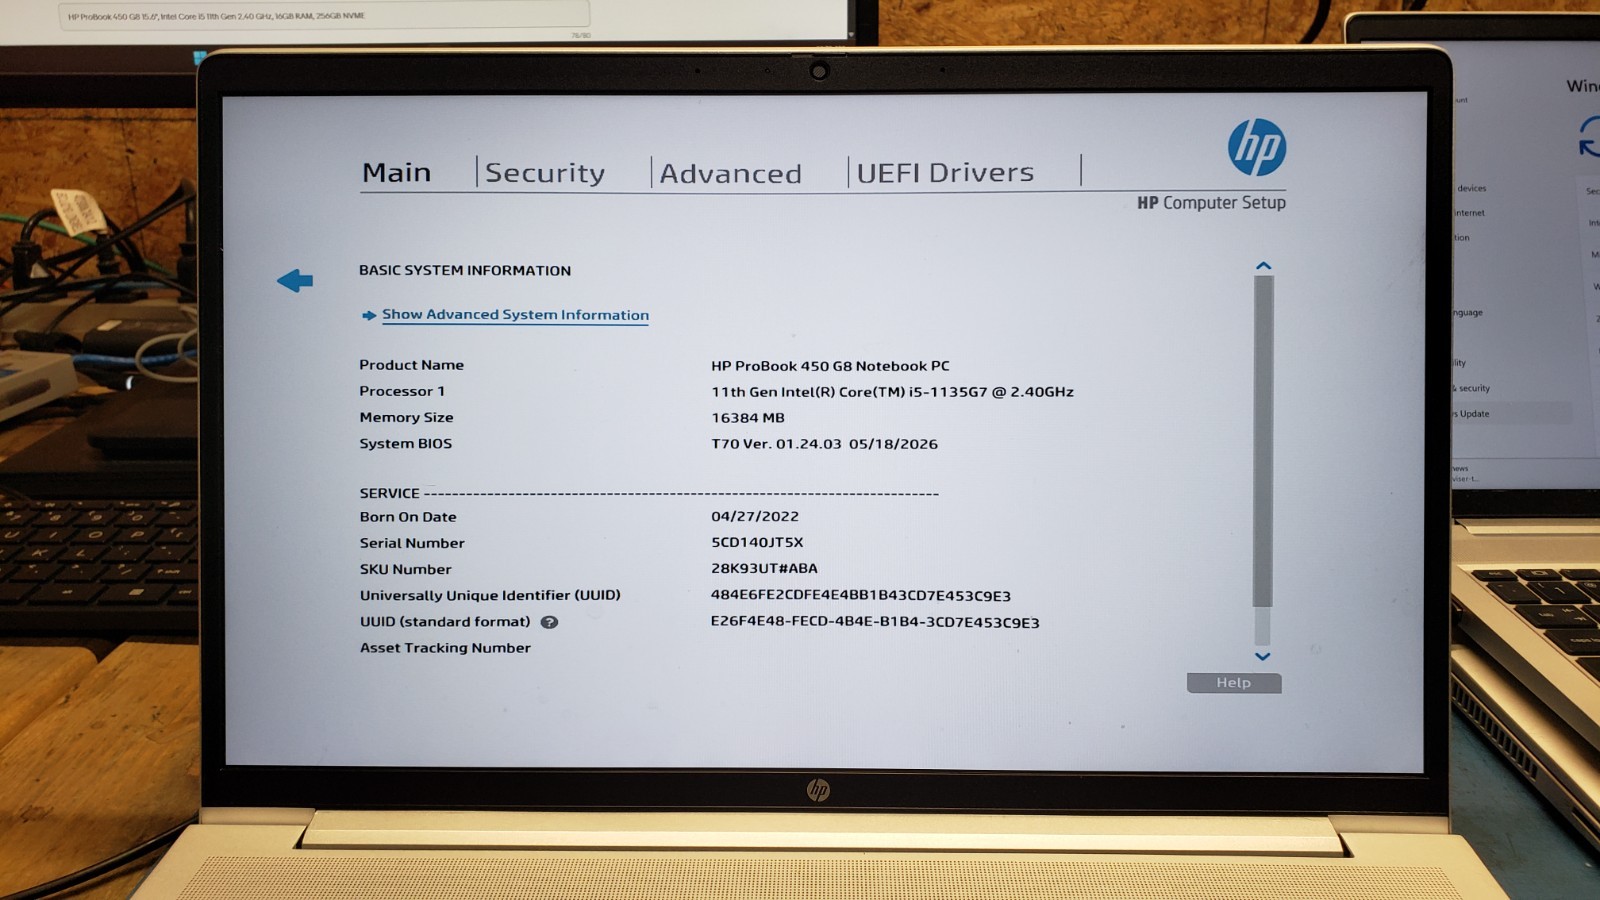Click the SERVICE section heading
1600x900 pixels.
(390, 493)
